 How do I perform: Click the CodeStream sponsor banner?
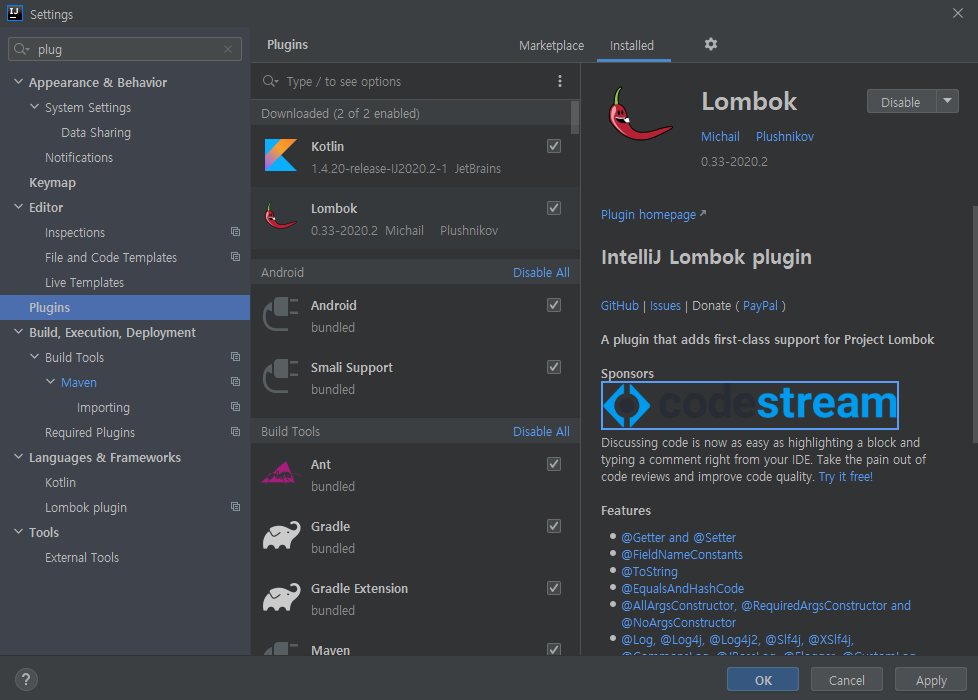750,405
